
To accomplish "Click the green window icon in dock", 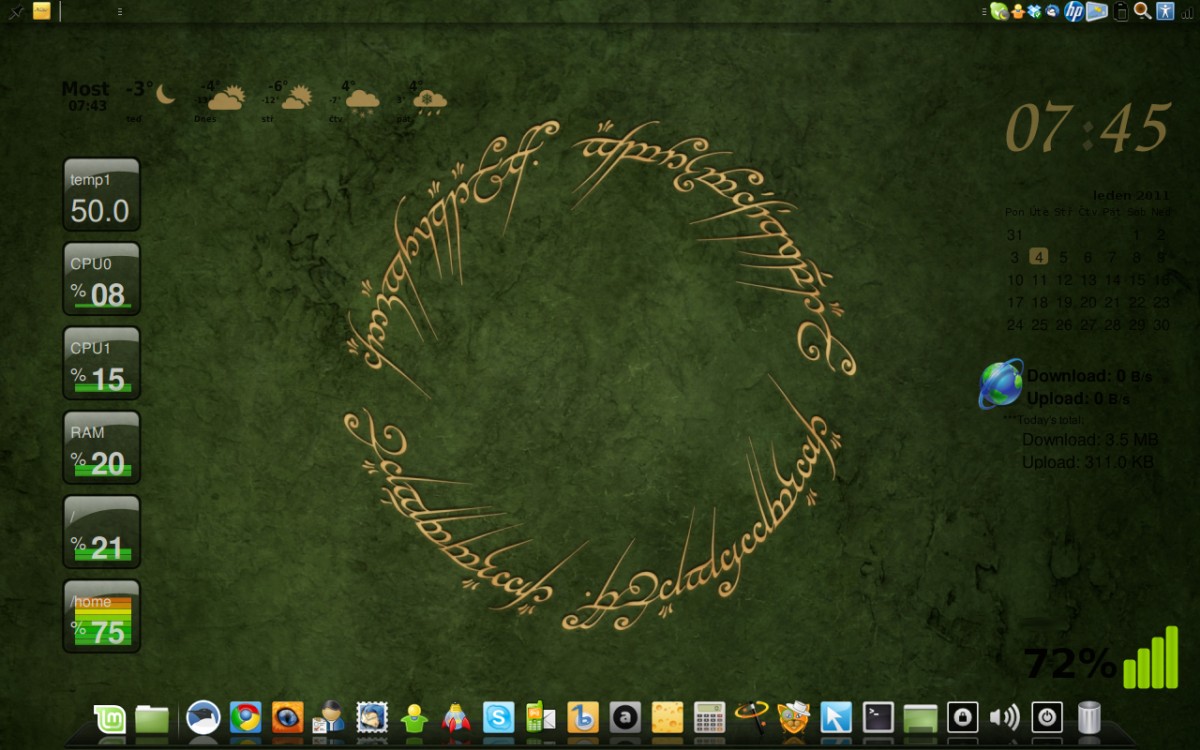I will (x=920, y=718).
